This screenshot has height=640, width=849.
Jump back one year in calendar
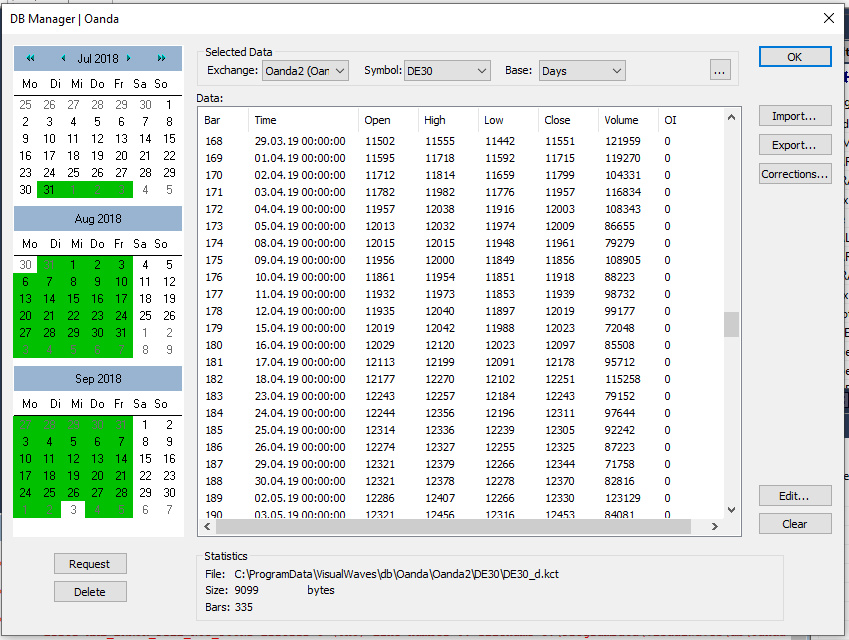[30, 58]
